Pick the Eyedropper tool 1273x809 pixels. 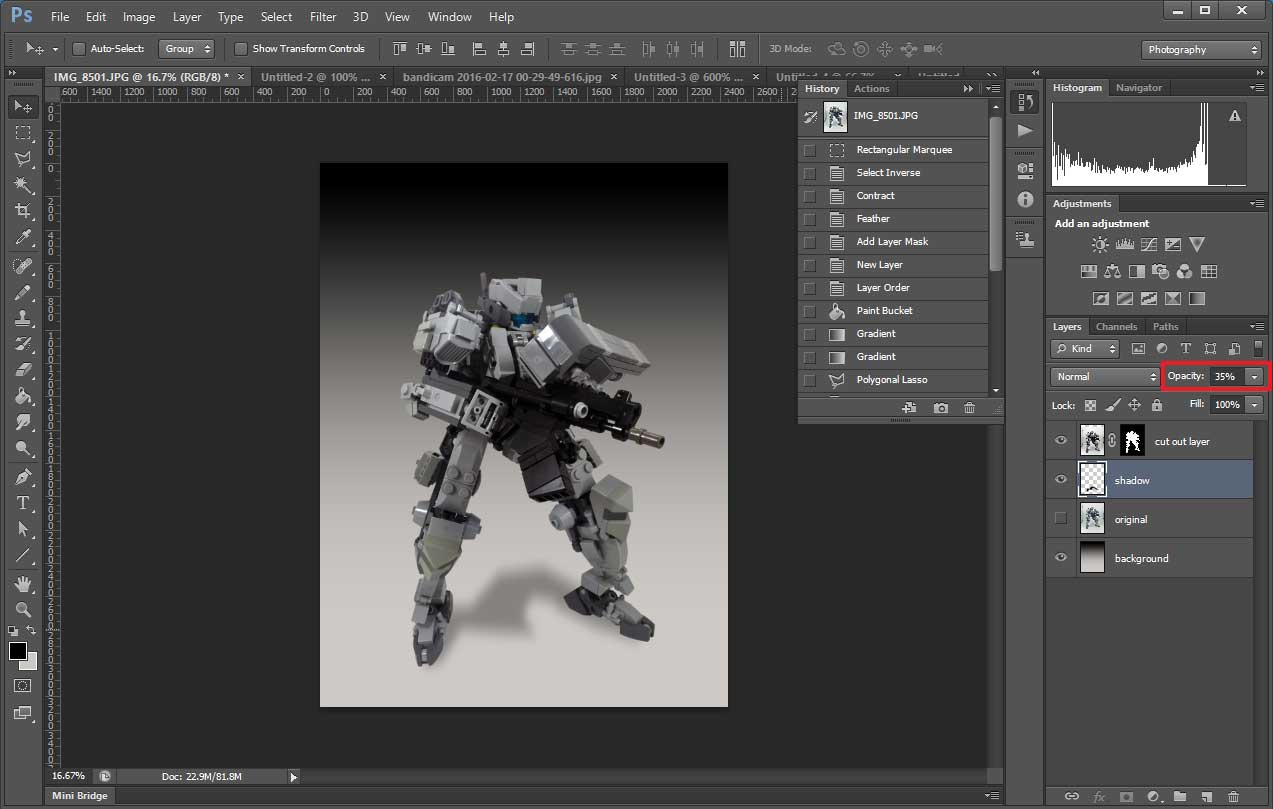tap(23, 238)
